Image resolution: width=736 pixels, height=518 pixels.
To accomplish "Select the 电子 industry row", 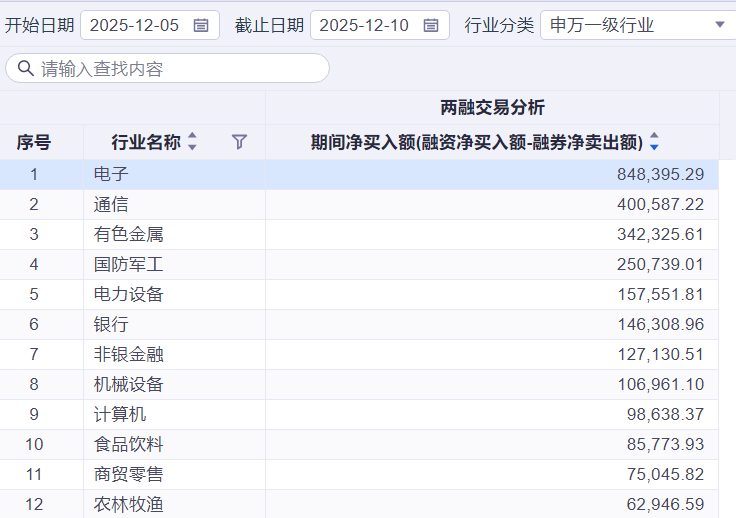I will [x=359, y=175].
